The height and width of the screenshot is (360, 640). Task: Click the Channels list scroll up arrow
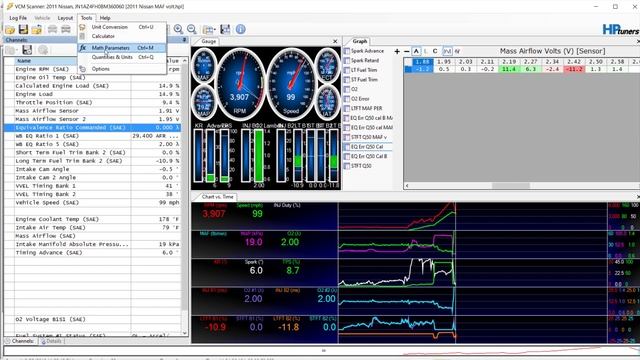tap(184, 60)
